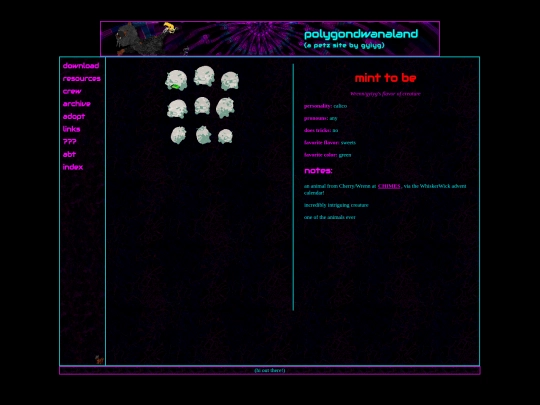The image size is (540, 405).
Task: Open the download page in sidebar
Action: click(81, 66)
